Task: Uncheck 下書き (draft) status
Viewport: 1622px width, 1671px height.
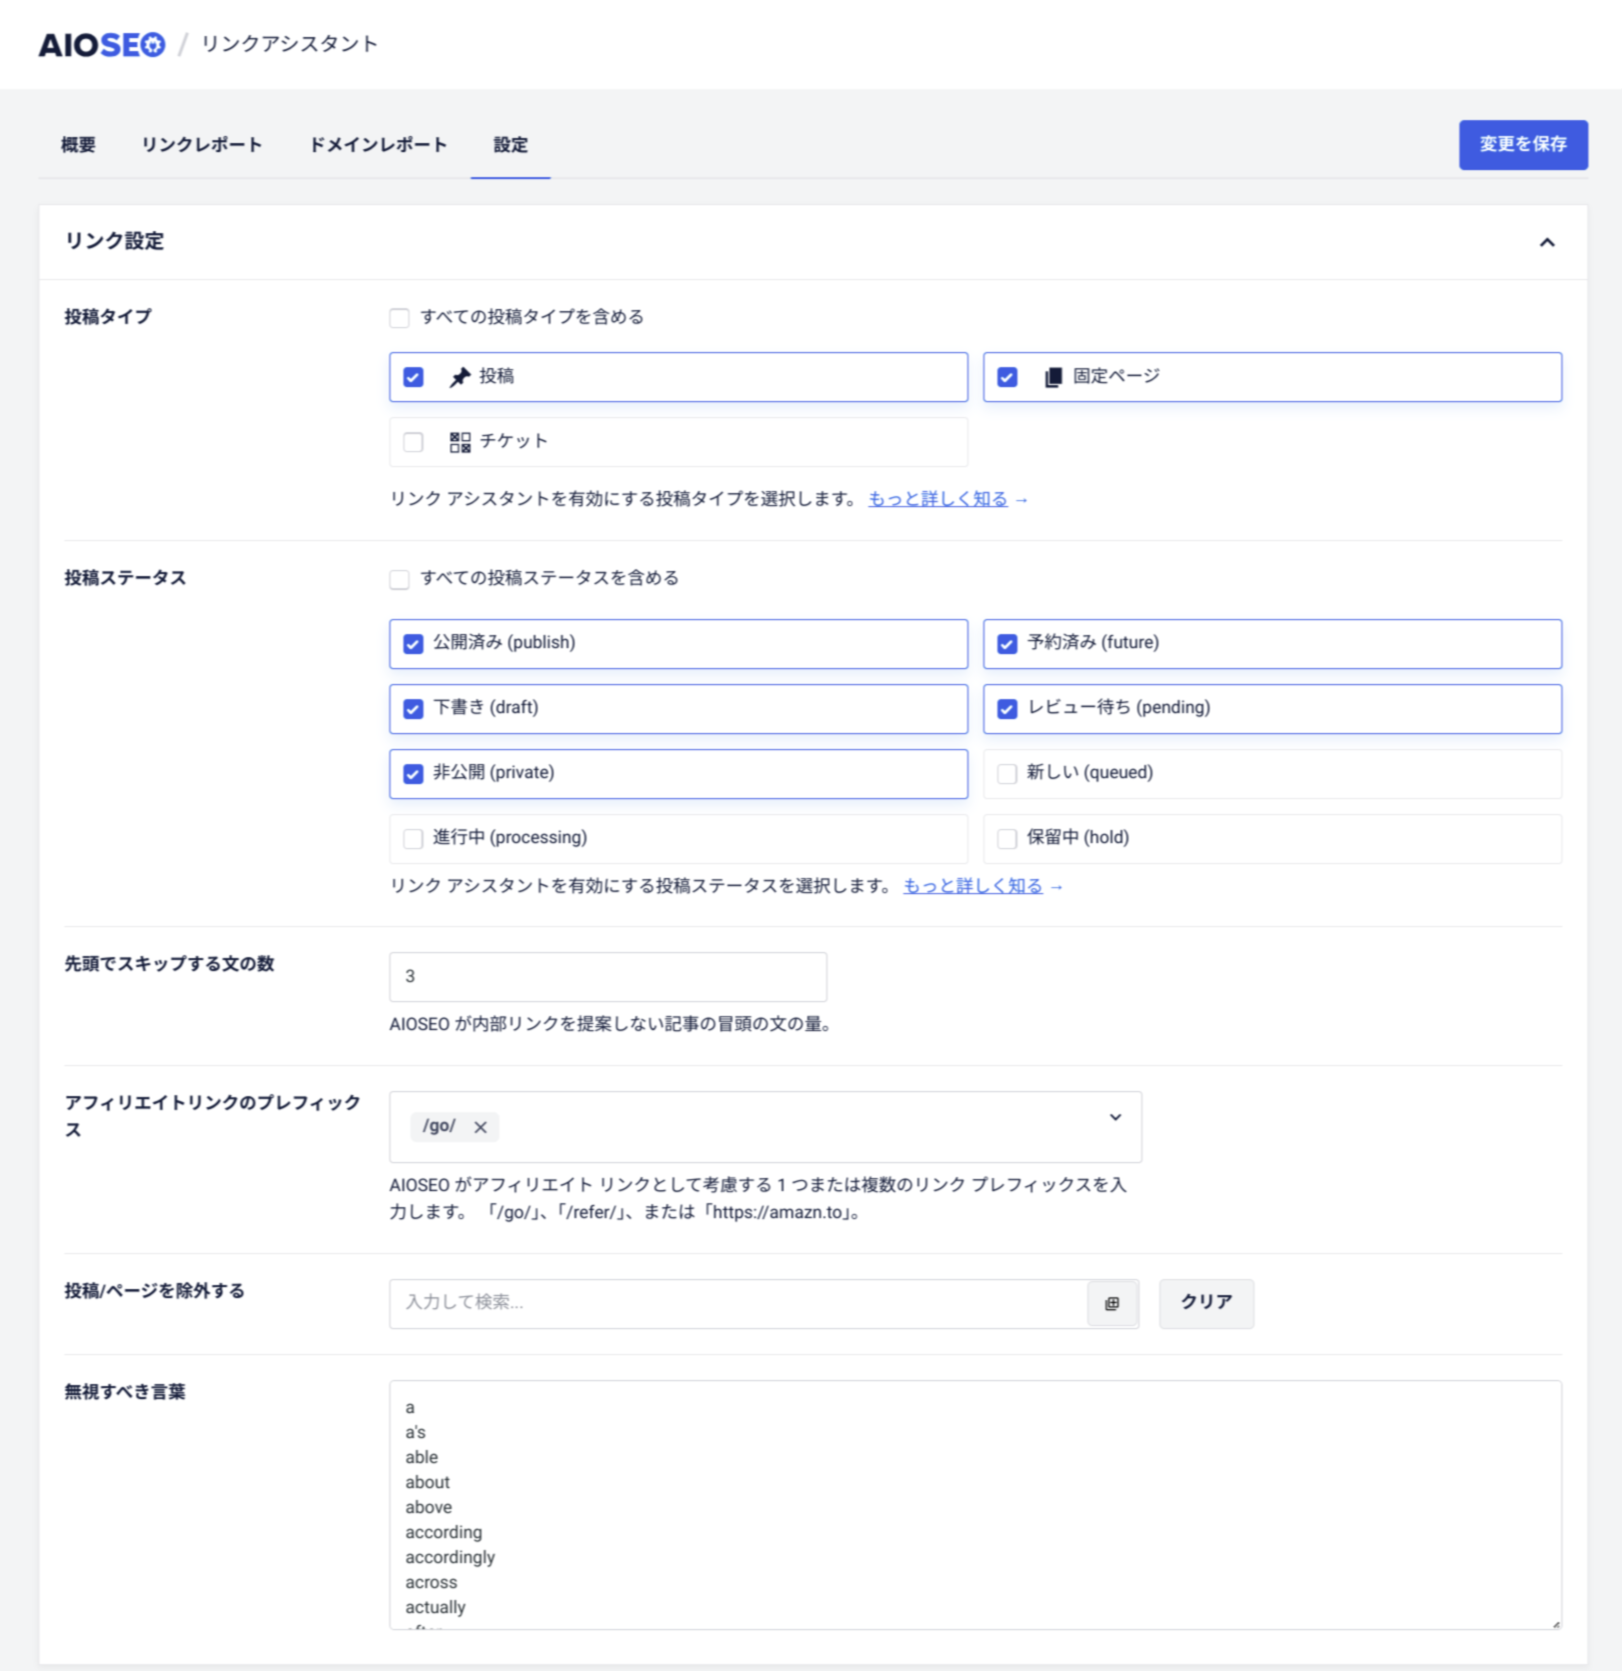Action: click(x=413, y=709)
